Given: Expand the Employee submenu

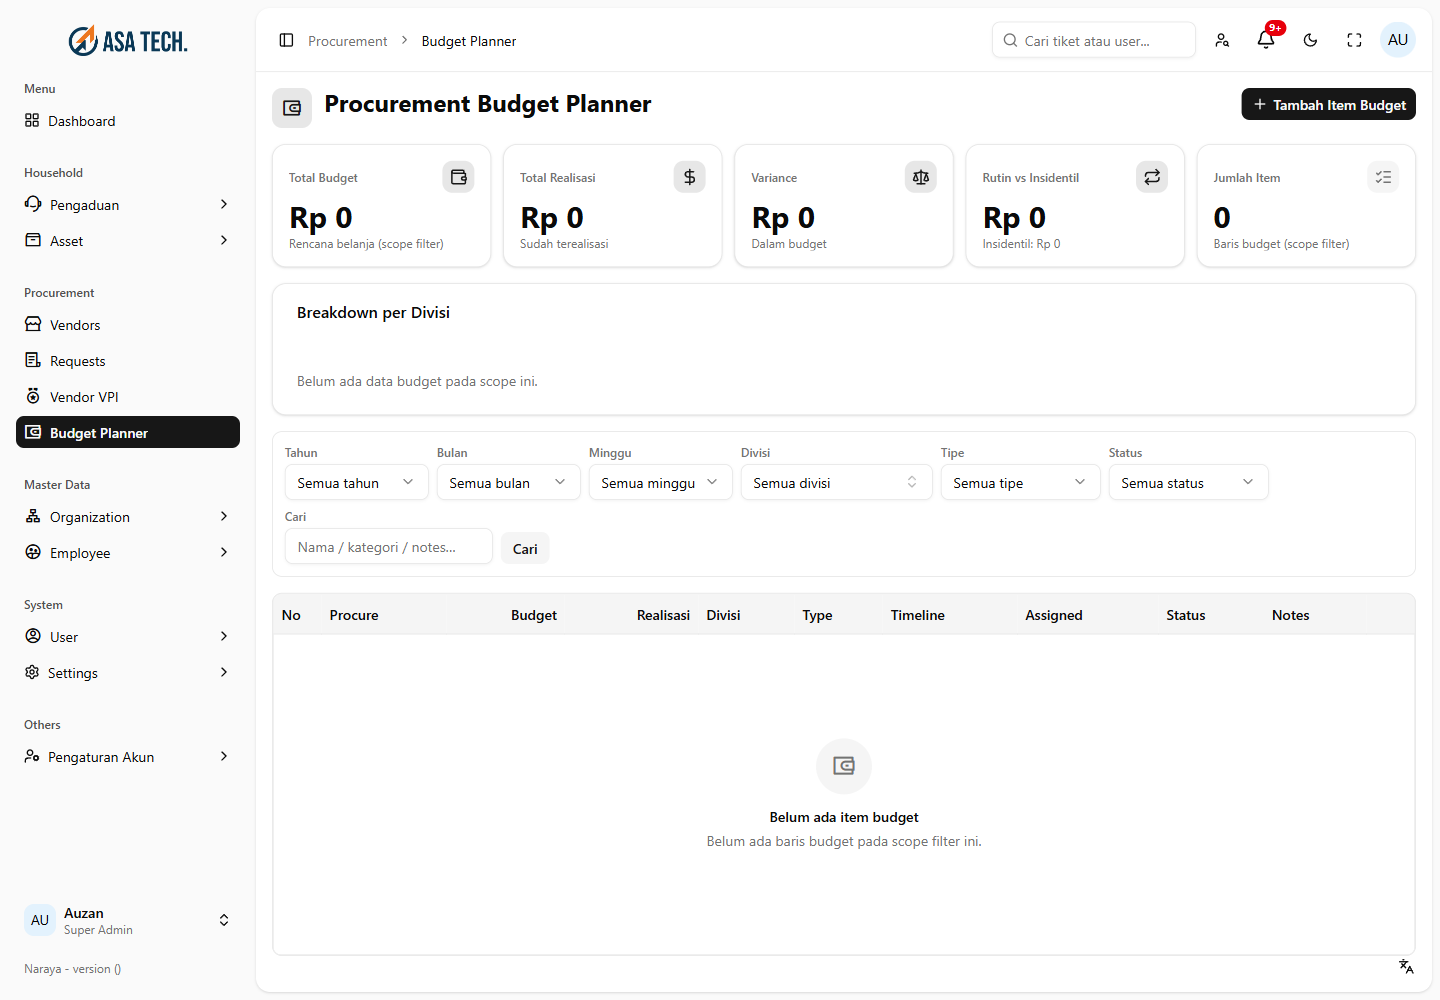Looking at the screenshot, I should pyautogui.click(x=128, y=553).
